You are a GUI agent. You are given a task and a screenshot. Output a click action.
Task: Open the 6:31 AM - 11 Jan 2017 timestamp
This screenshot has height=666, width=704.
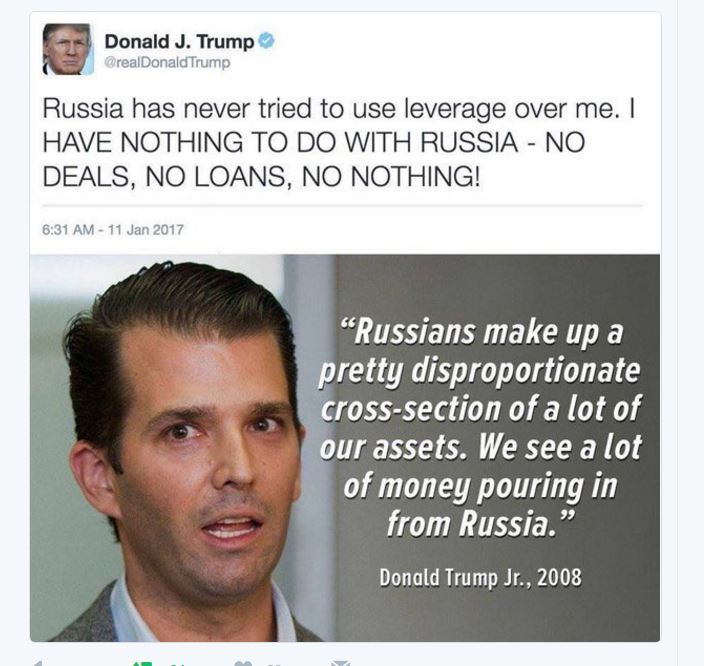(113, 229)
